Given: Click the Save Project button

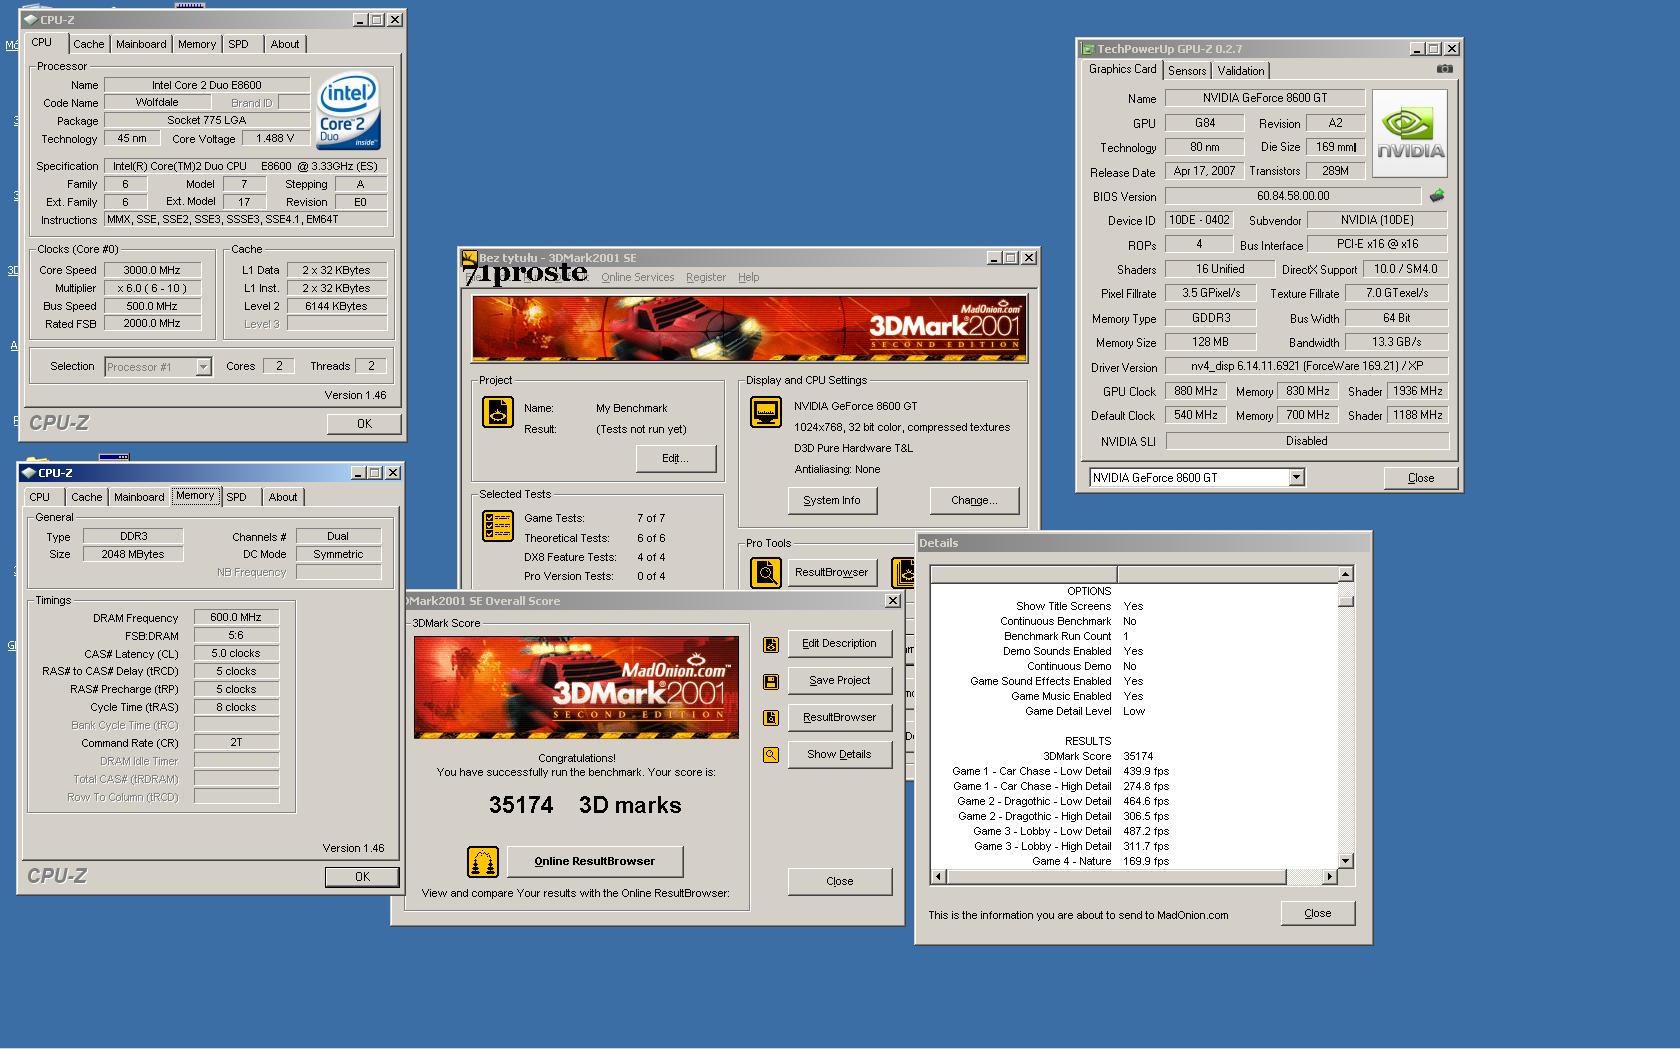Looking at the screenshot, I should click(839, 680).
